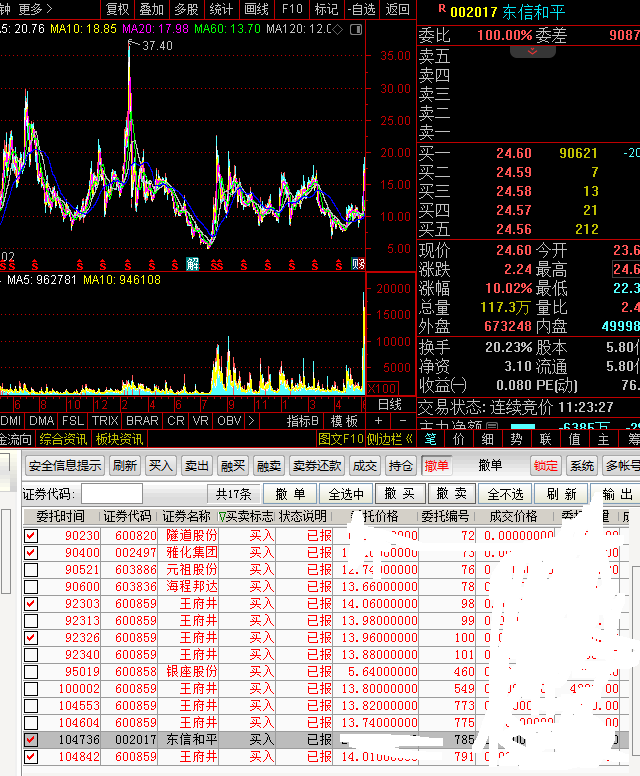Open the 势 trend tab

[x=517, y=439]
